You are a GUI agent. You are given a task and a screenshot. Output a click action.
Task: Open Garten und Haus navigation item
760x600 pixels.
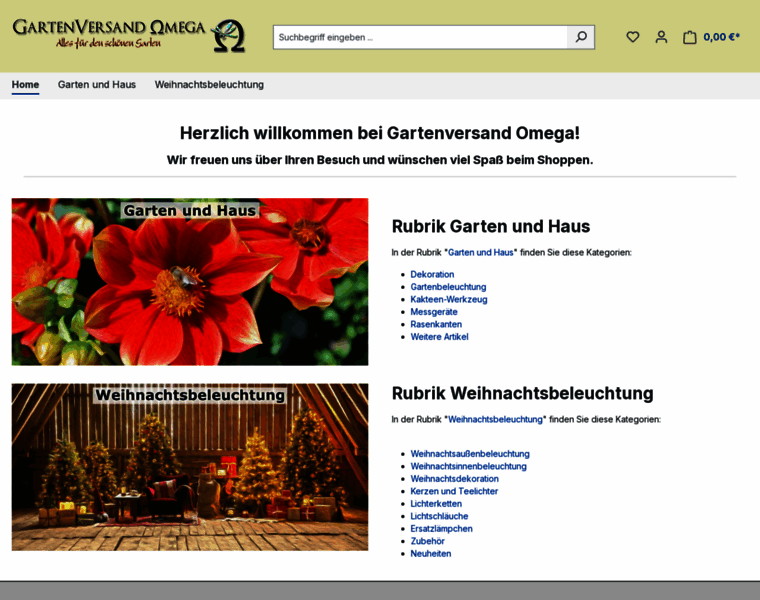pyautogui.click(x=96, y=85)
